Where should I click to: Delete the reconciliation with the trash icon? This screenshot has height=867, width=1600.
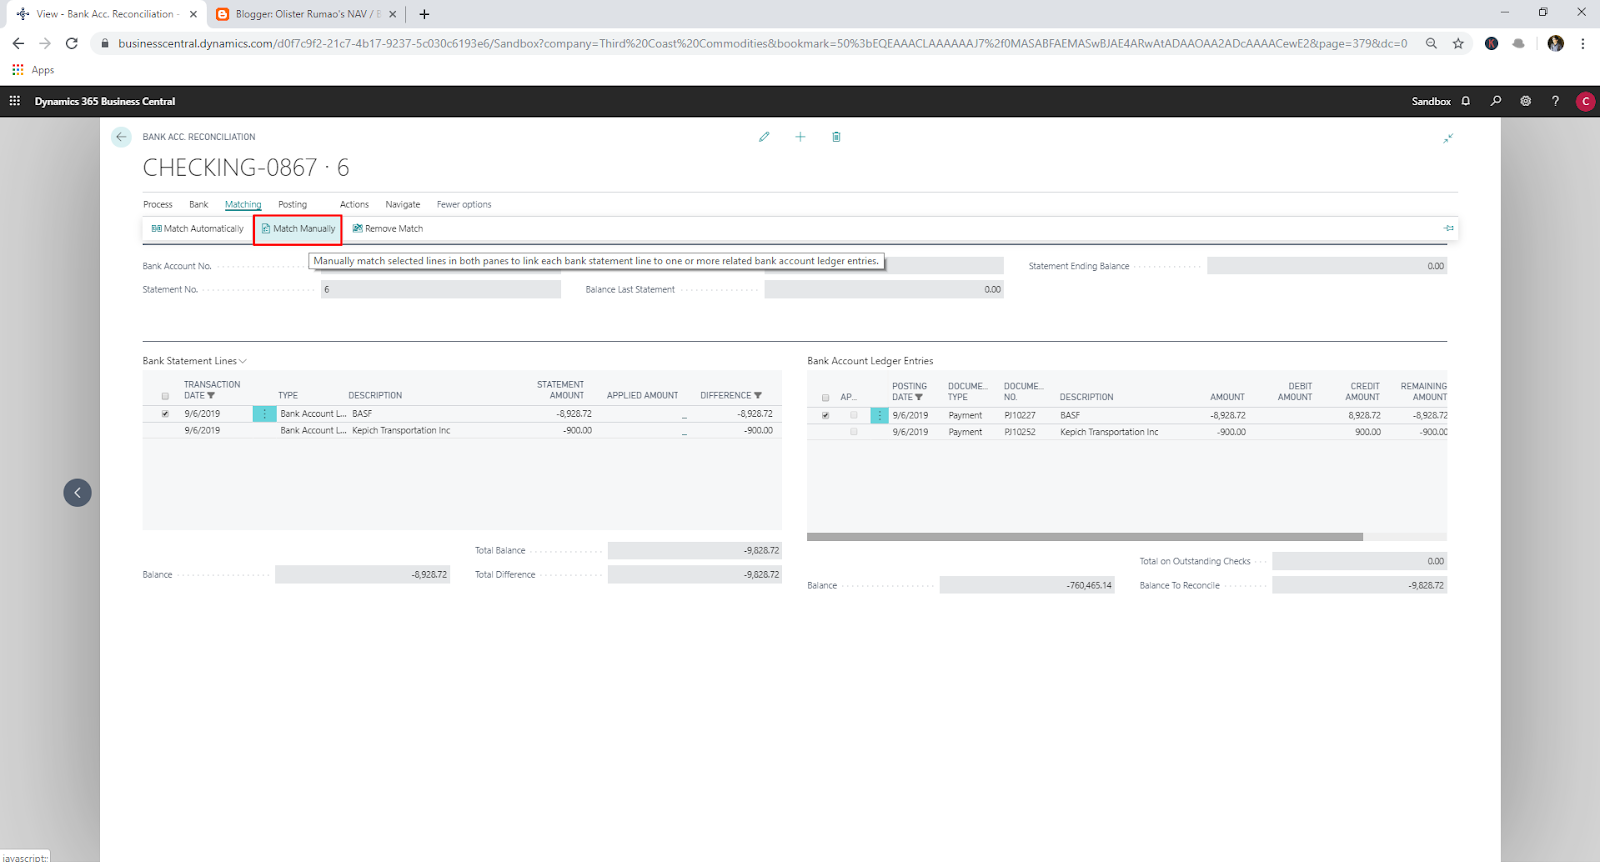point(836,137)
